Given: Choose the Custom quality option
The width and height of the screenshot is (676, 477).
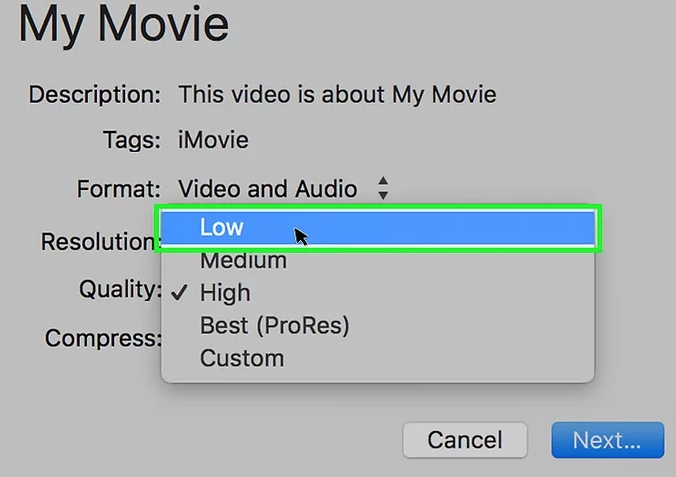Looking at the screenshot, I should click(241, 357).
